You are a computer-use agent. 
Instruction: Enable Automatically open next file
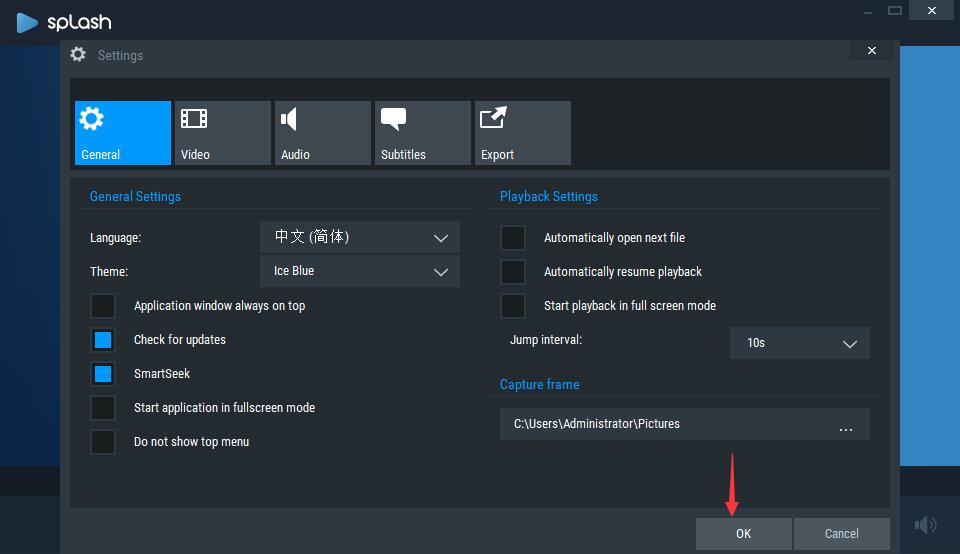coord(513,238)
